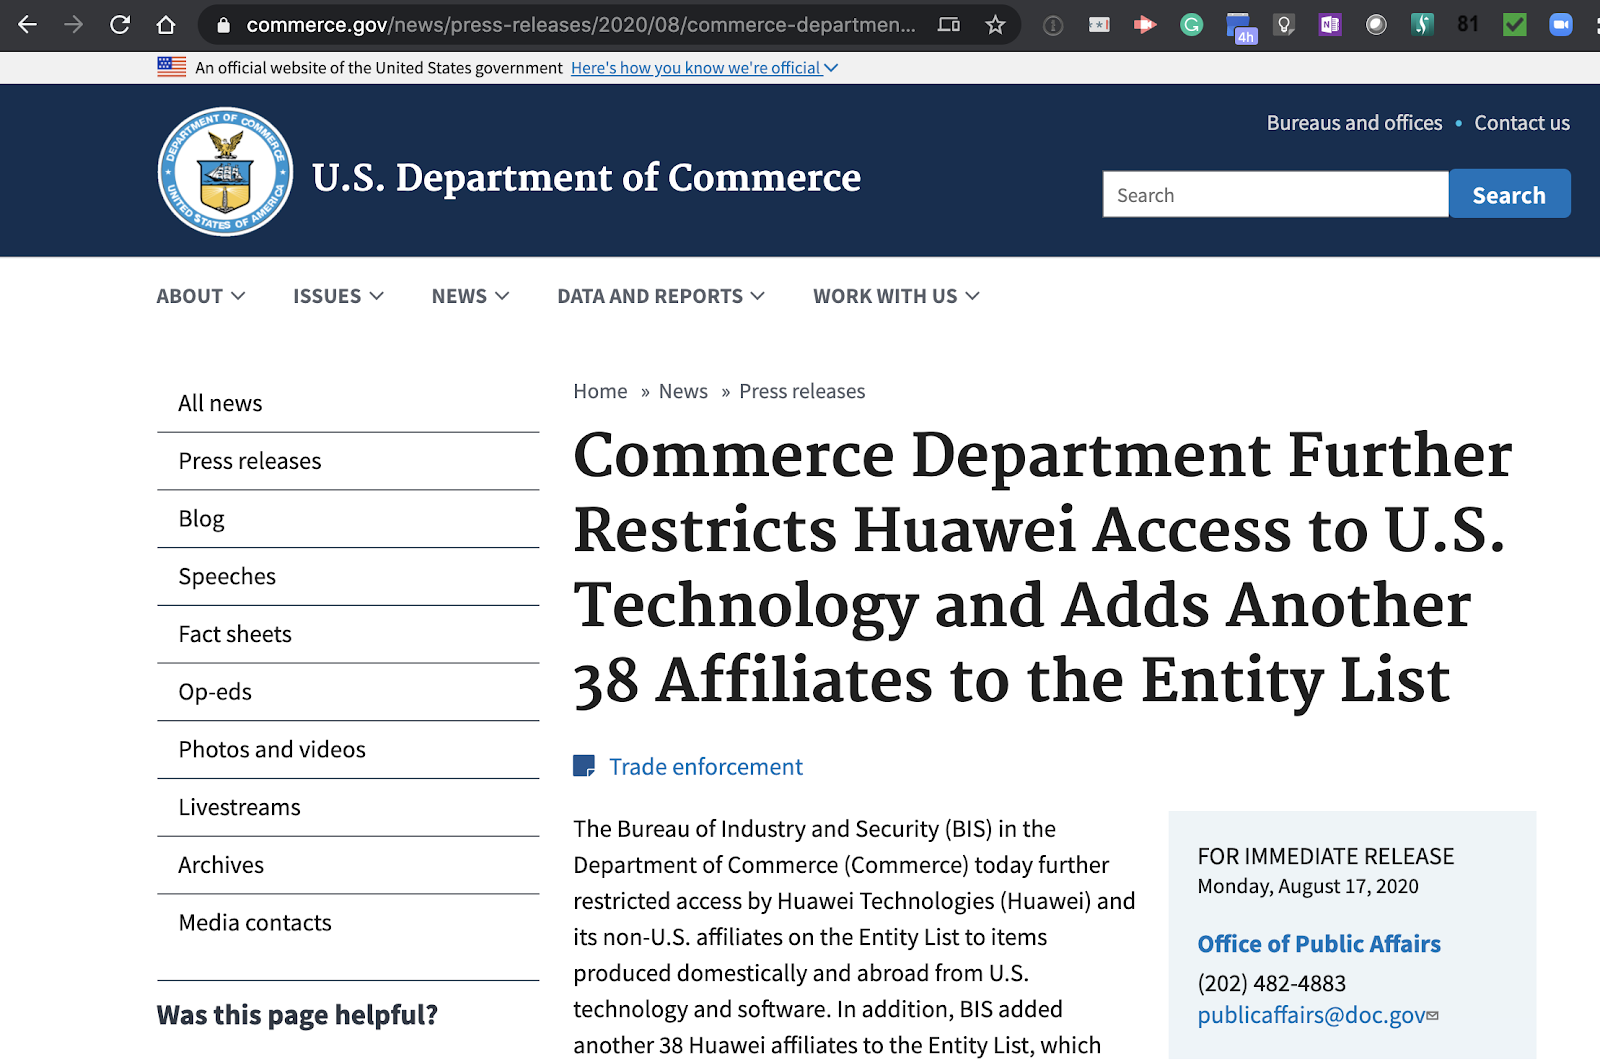The image size is (1600, 1062).
Task: Open the Zoom extension
Action: point(1561,25)
